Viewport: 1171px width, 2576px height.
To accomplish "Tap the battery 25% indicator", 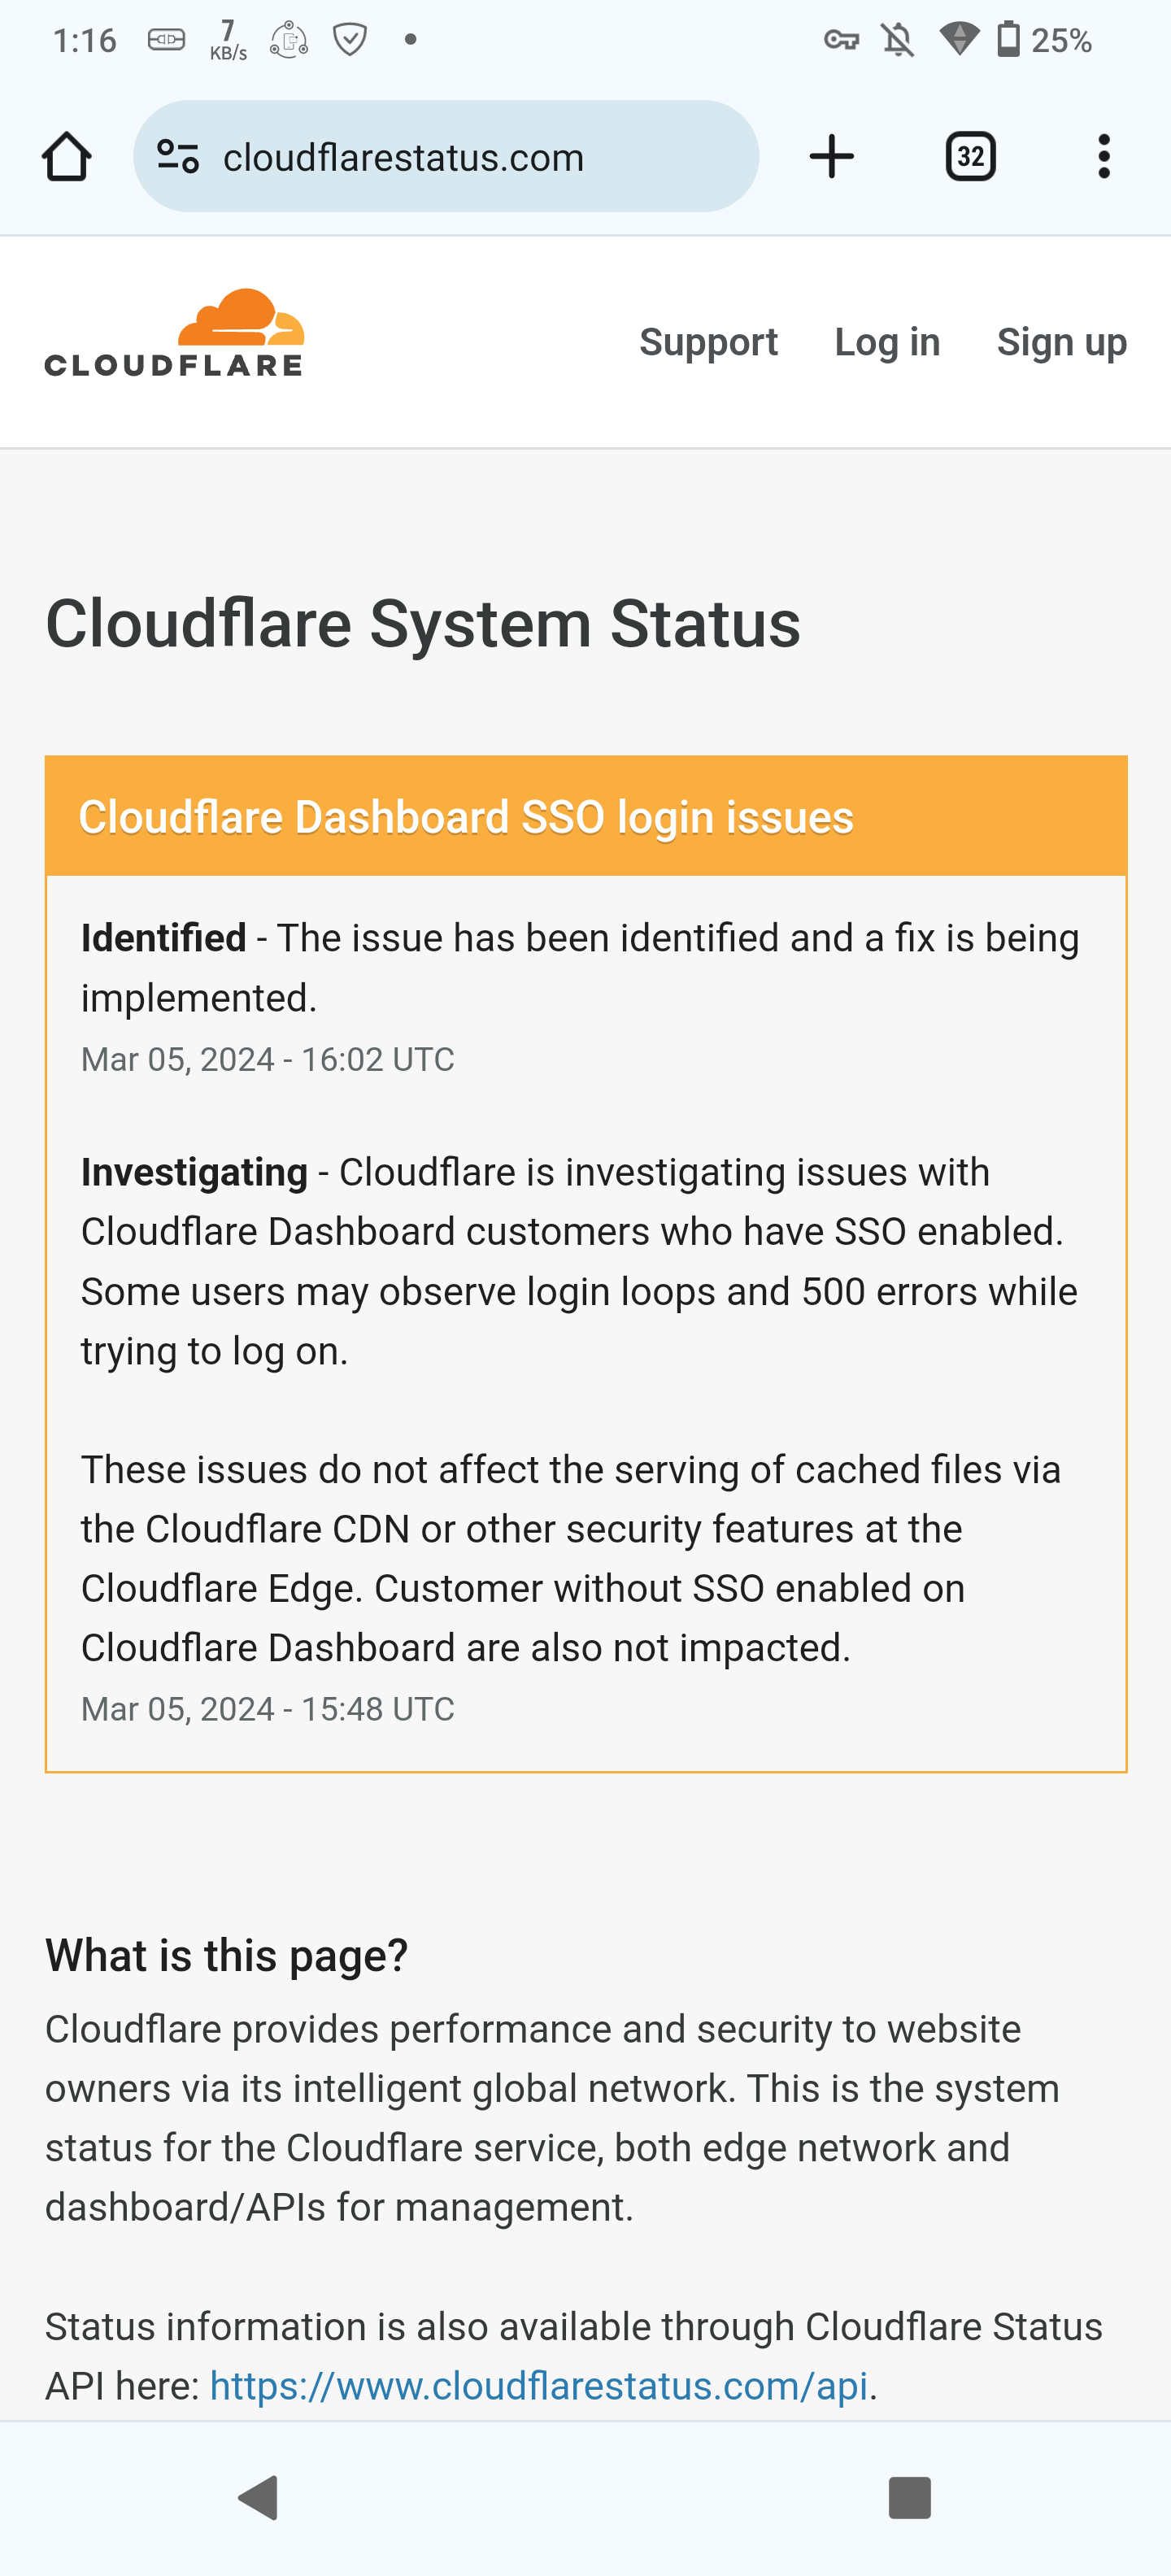I will [1044, 40].
